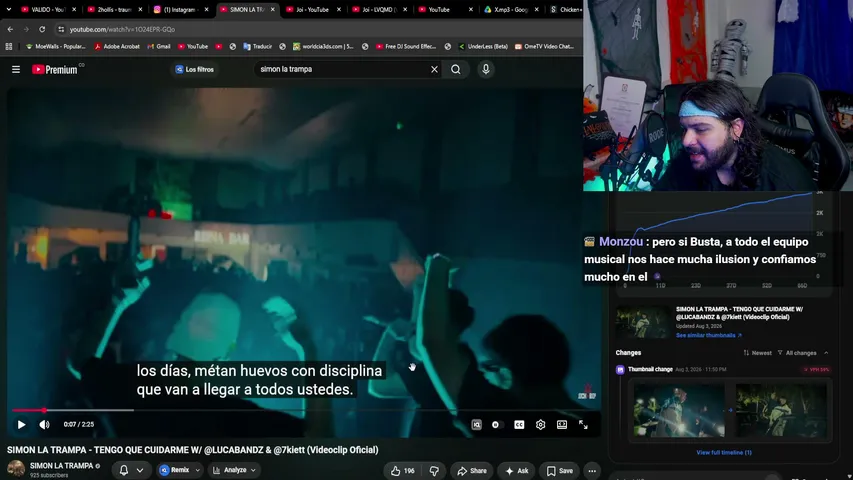Open the old thumbnail in change entry
The width and height of the screenshot is (853, 480).
click(679, 411)
